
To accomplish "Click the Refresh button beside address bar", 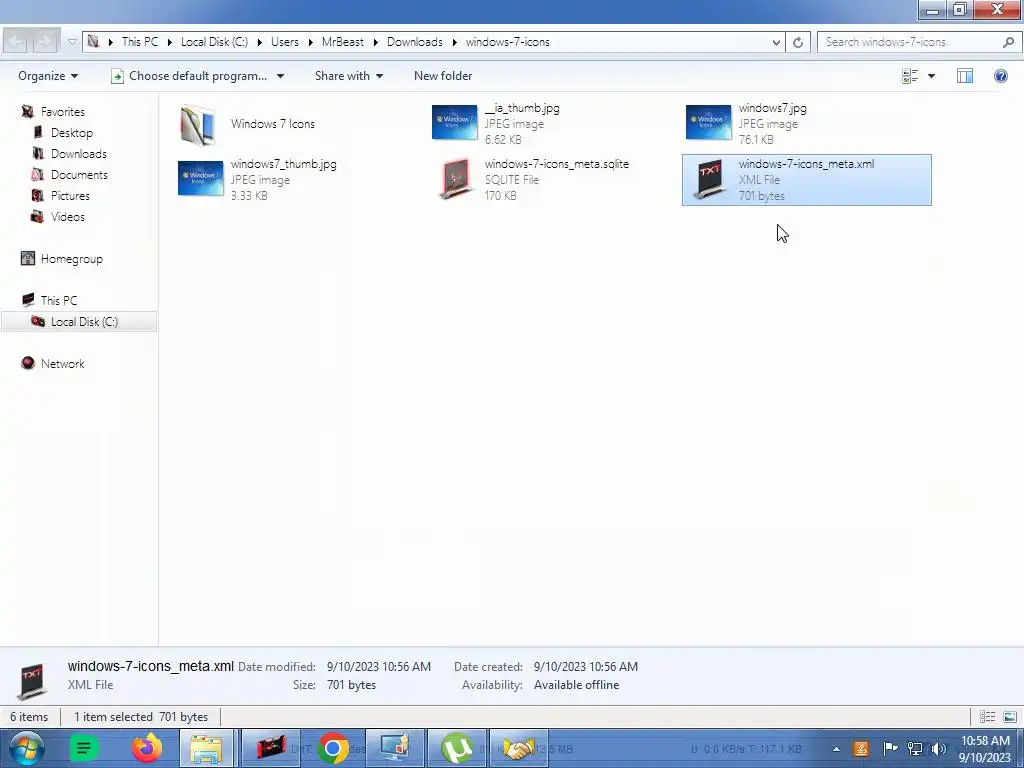I will (x=798, y=42).
